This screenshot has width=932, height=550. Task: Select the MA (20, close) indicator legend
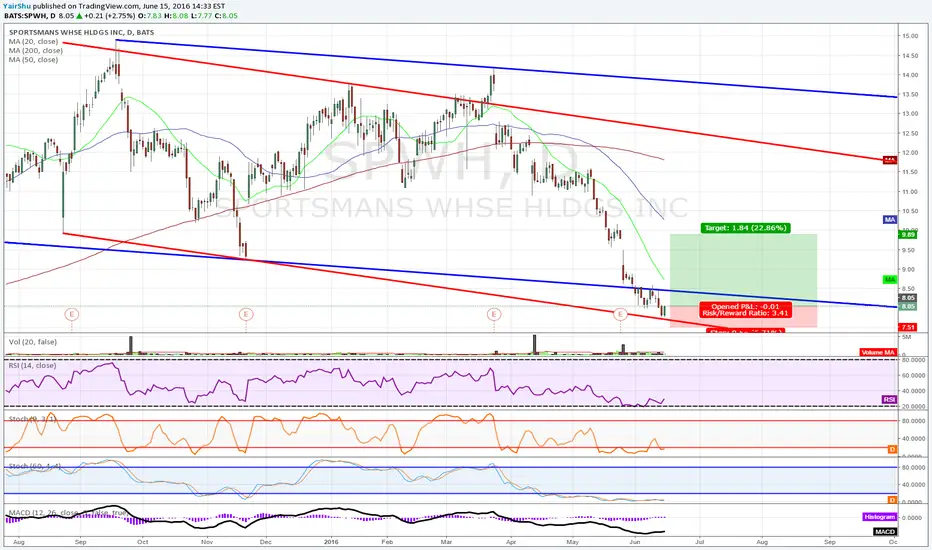pyautogui.click(x=33, y=42)
